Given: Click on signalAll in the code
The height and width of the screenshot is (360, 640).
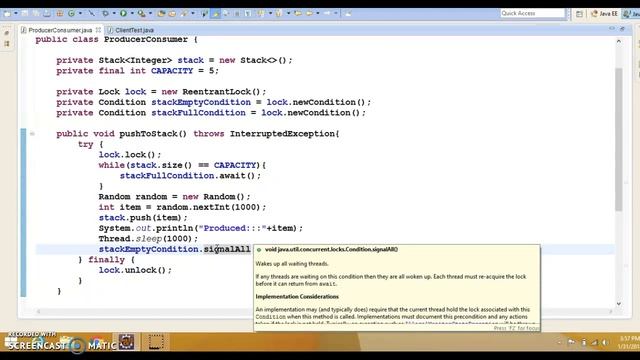Looking at the screenshot, I should (227, 249).
